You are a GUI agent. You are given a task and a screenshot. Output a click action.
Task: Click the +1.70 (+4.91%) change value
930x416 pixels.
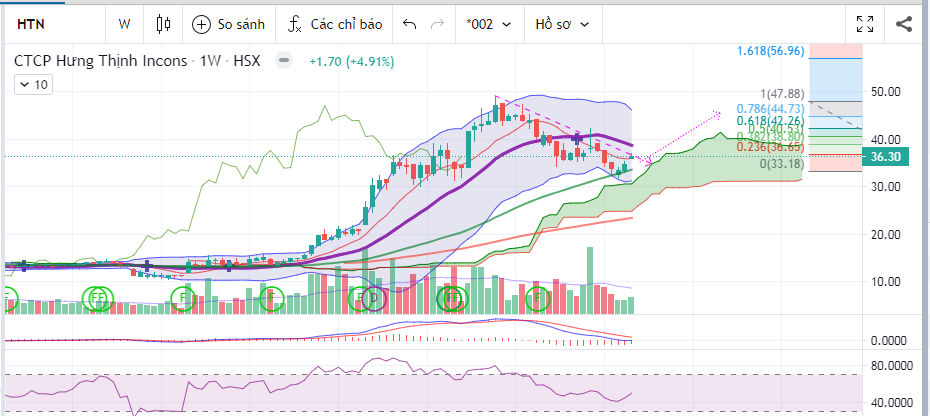[x=352, y=61]
